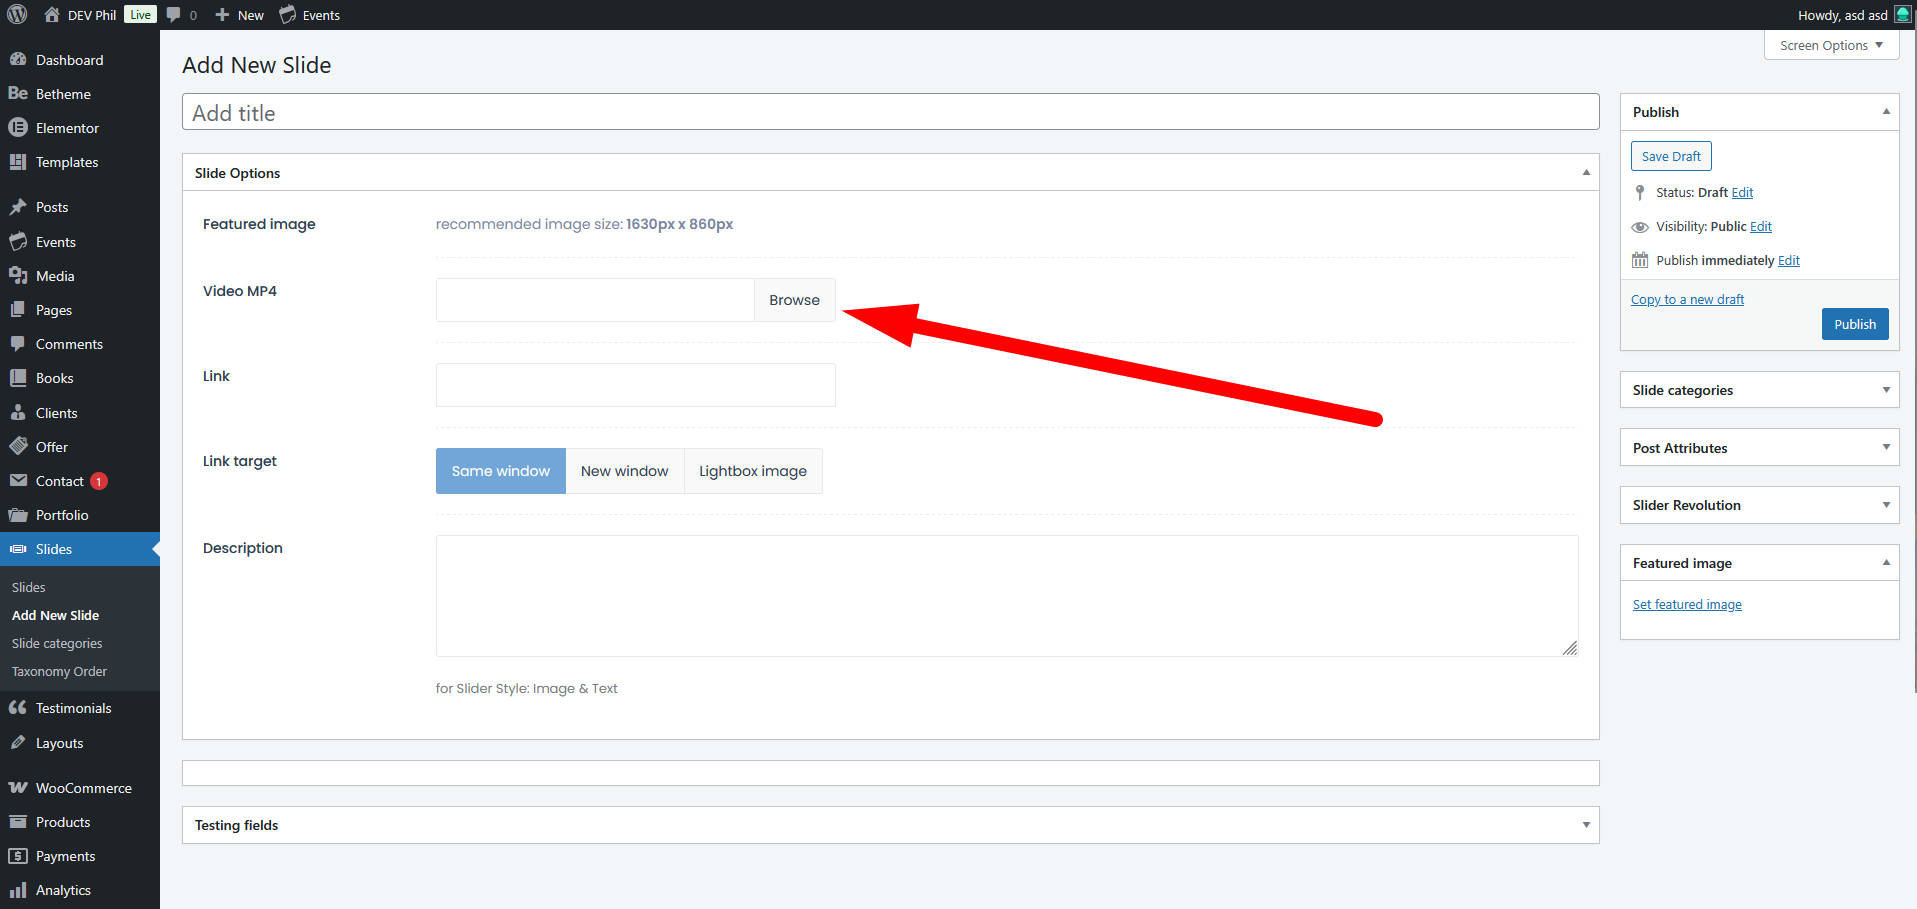Click the Testimonials quote icon
1917x909 pixels.
18,708
